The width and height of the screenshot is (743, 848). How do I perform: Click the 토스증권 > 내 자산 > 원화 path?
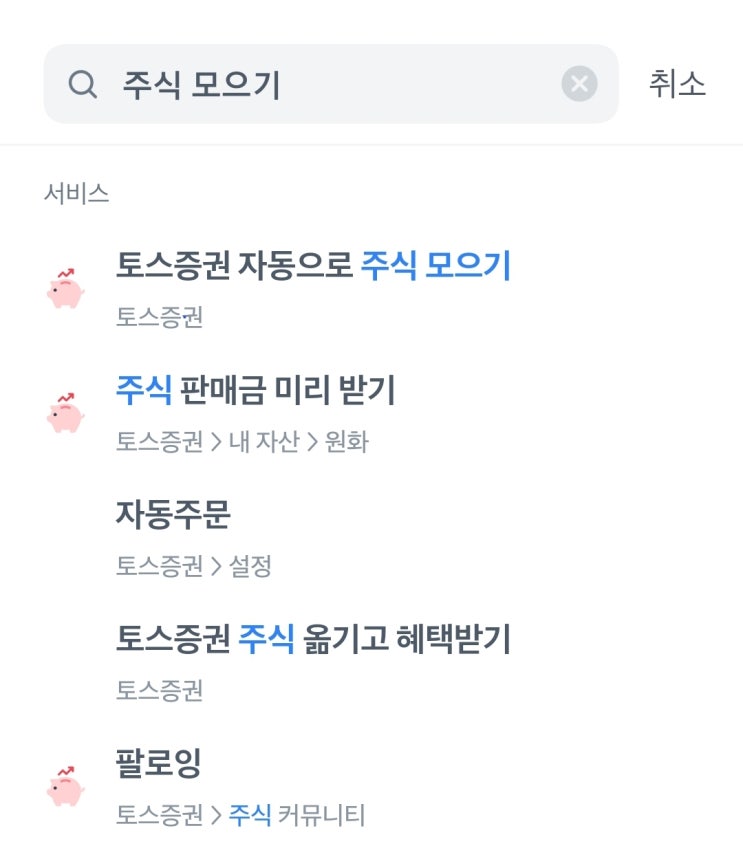[x=242, y=442]
